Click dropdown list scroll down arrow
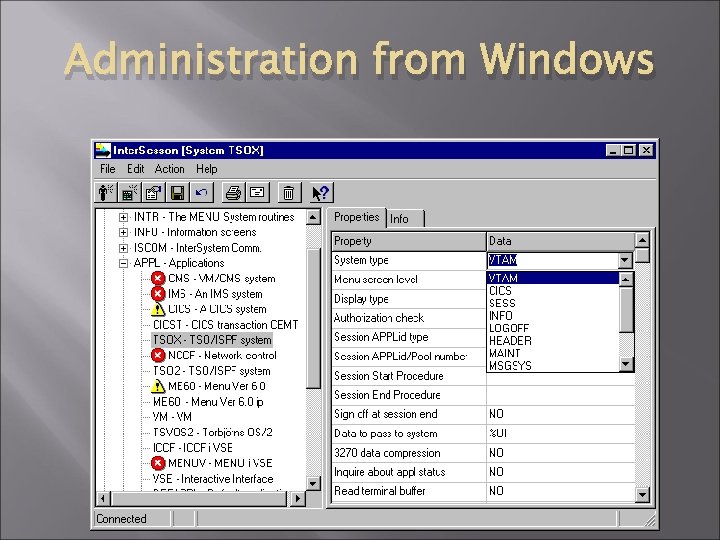The image size is (720, 540). coord(626,365)
